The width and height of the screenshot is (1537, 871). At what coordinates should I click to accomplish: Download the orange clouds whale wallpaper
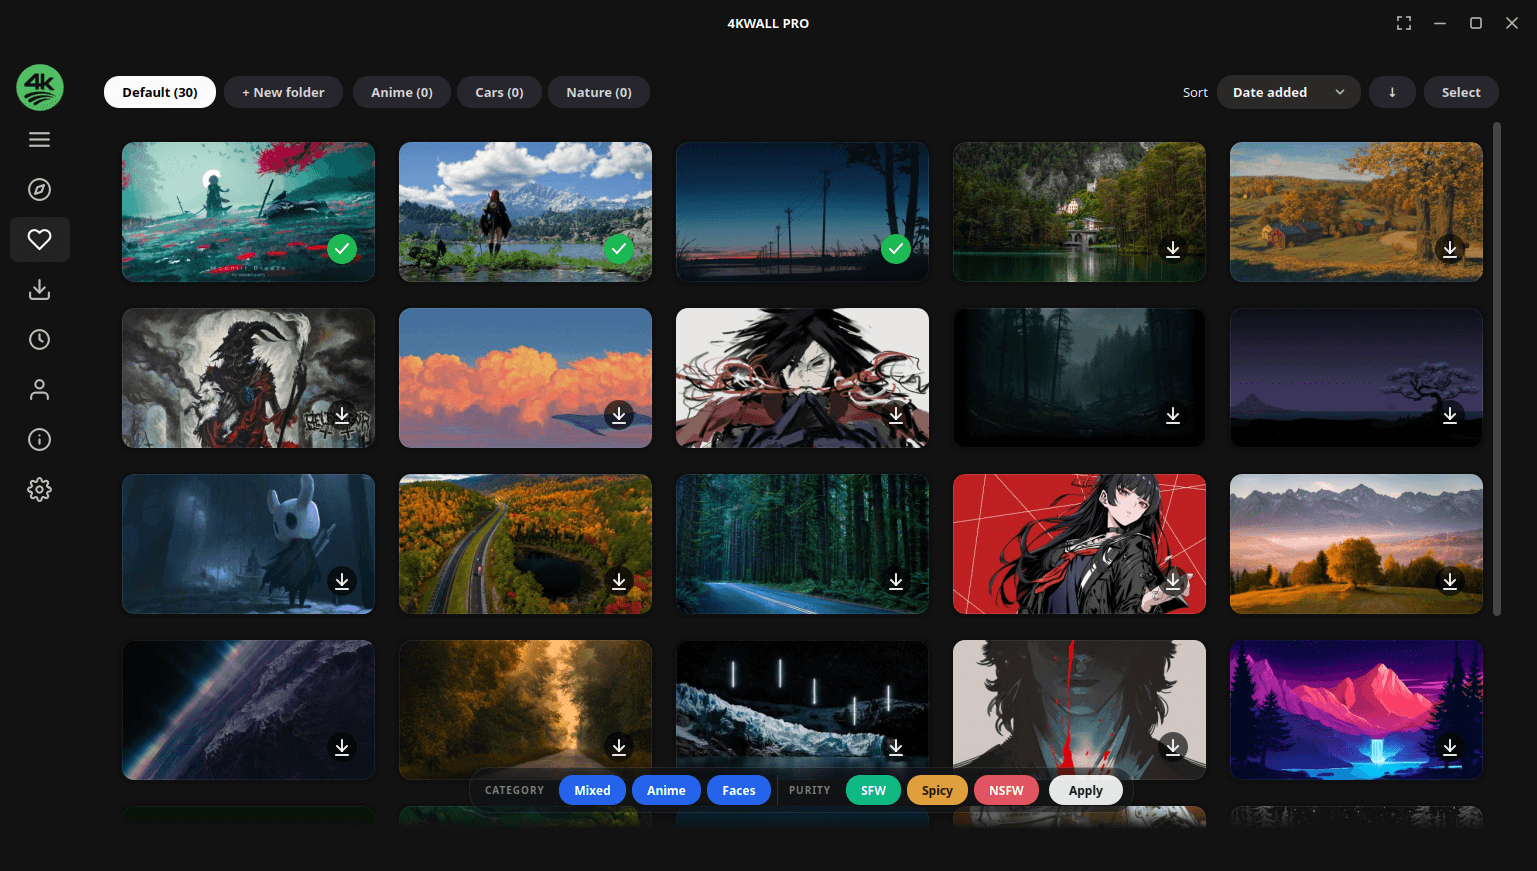[x=619, y=415]
